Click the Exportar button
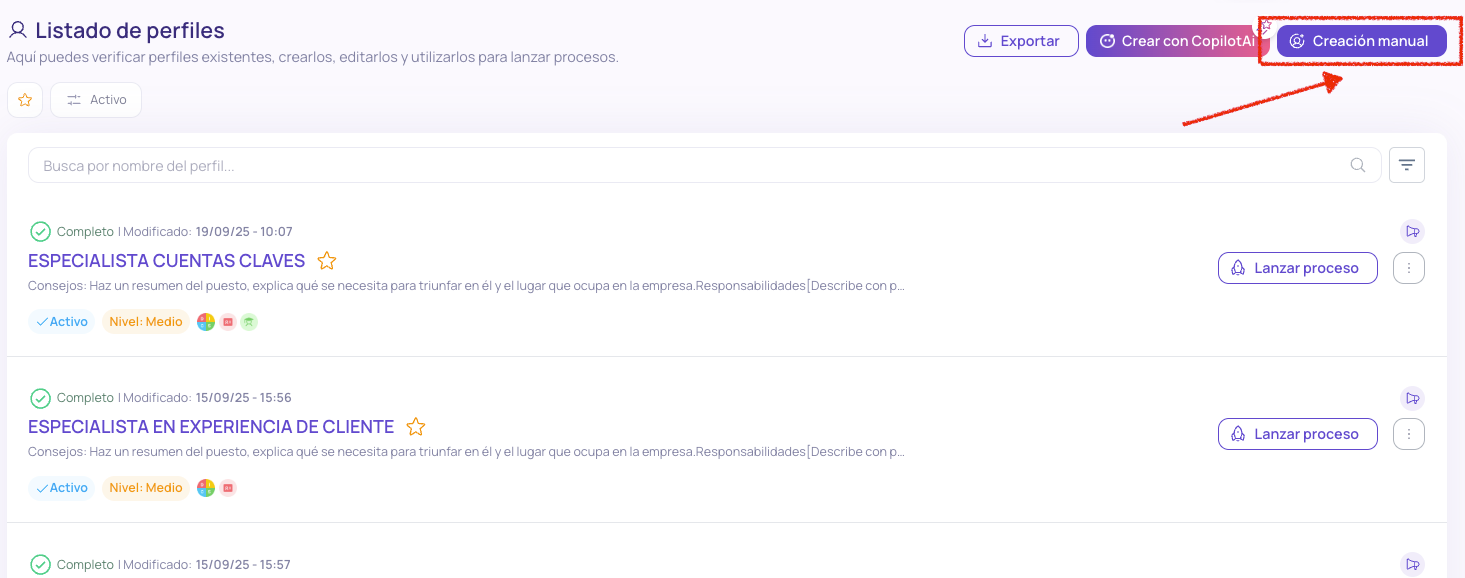The width and height of the screenshot is (1465, 578). 1020,41
